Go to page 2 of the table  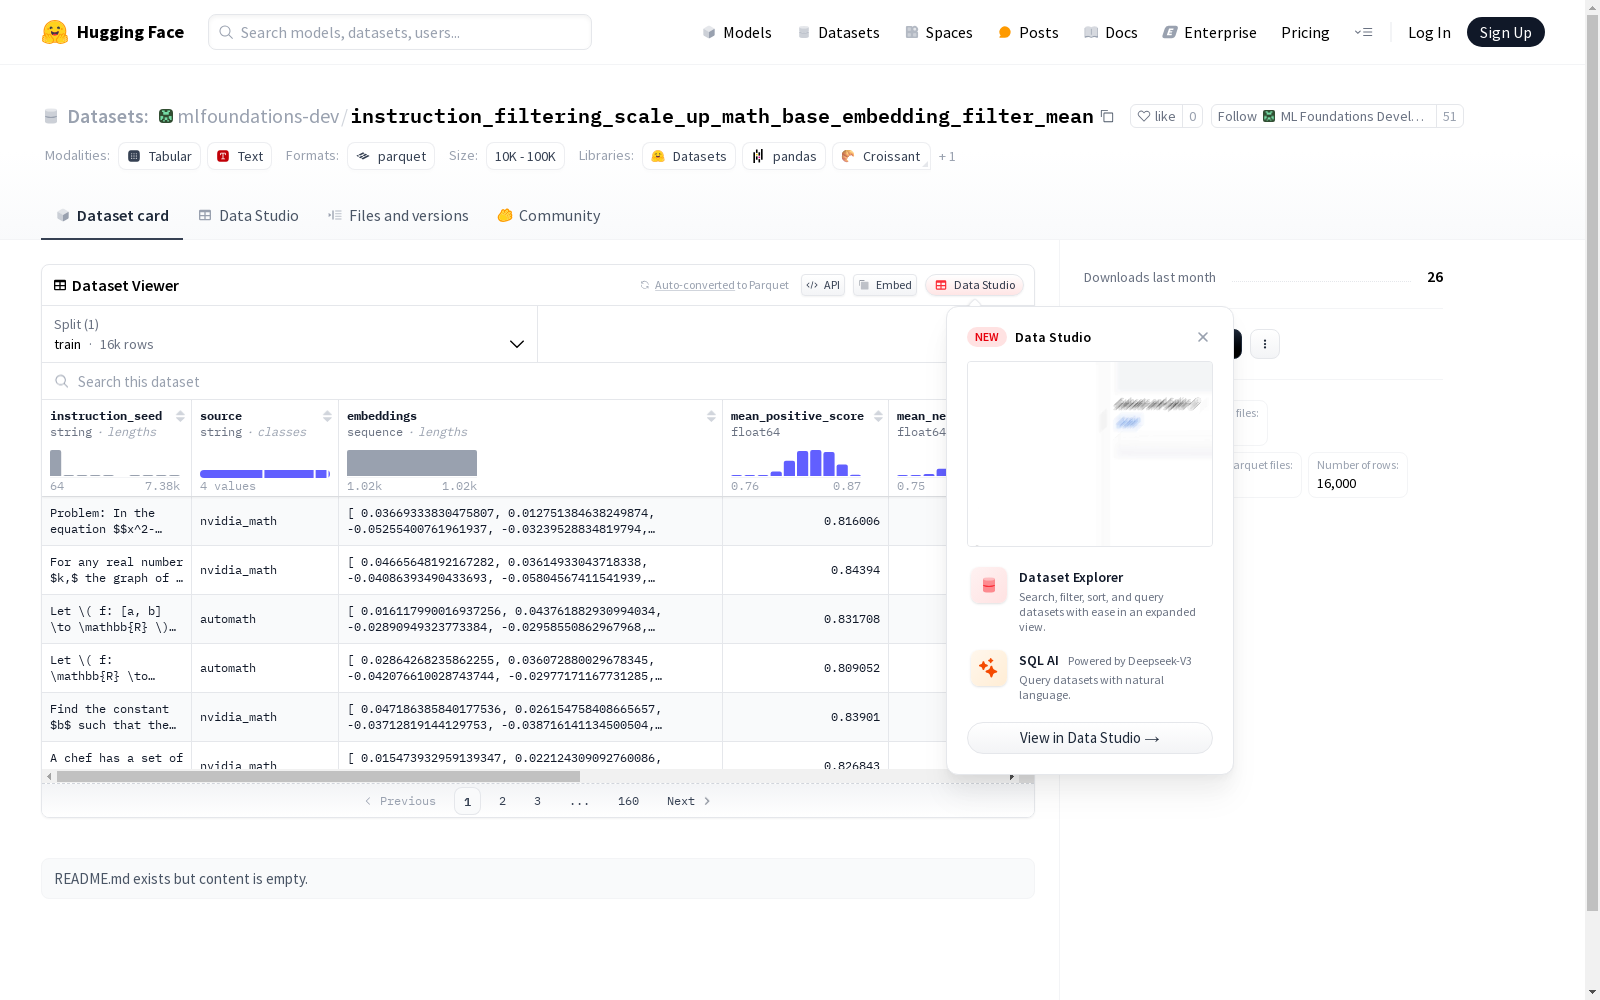pyautogui.click(x=502, y=801)
